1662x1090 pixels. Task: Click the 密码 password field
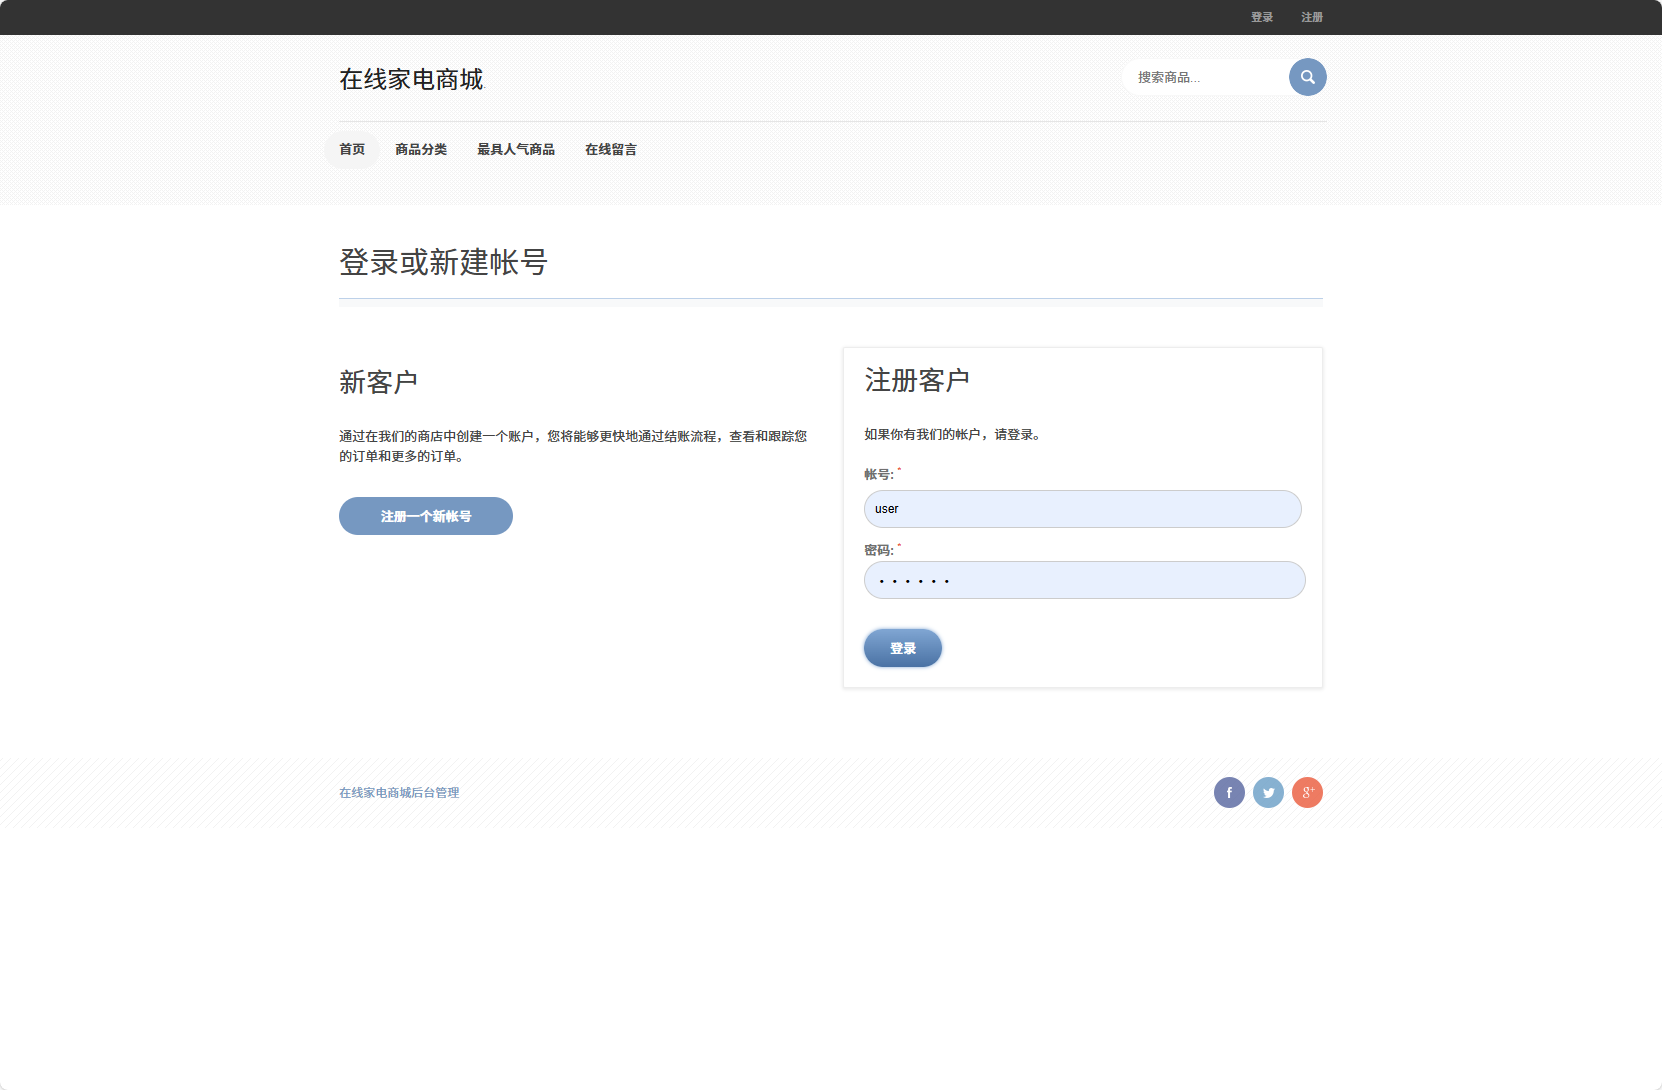tap(1084, 580)
